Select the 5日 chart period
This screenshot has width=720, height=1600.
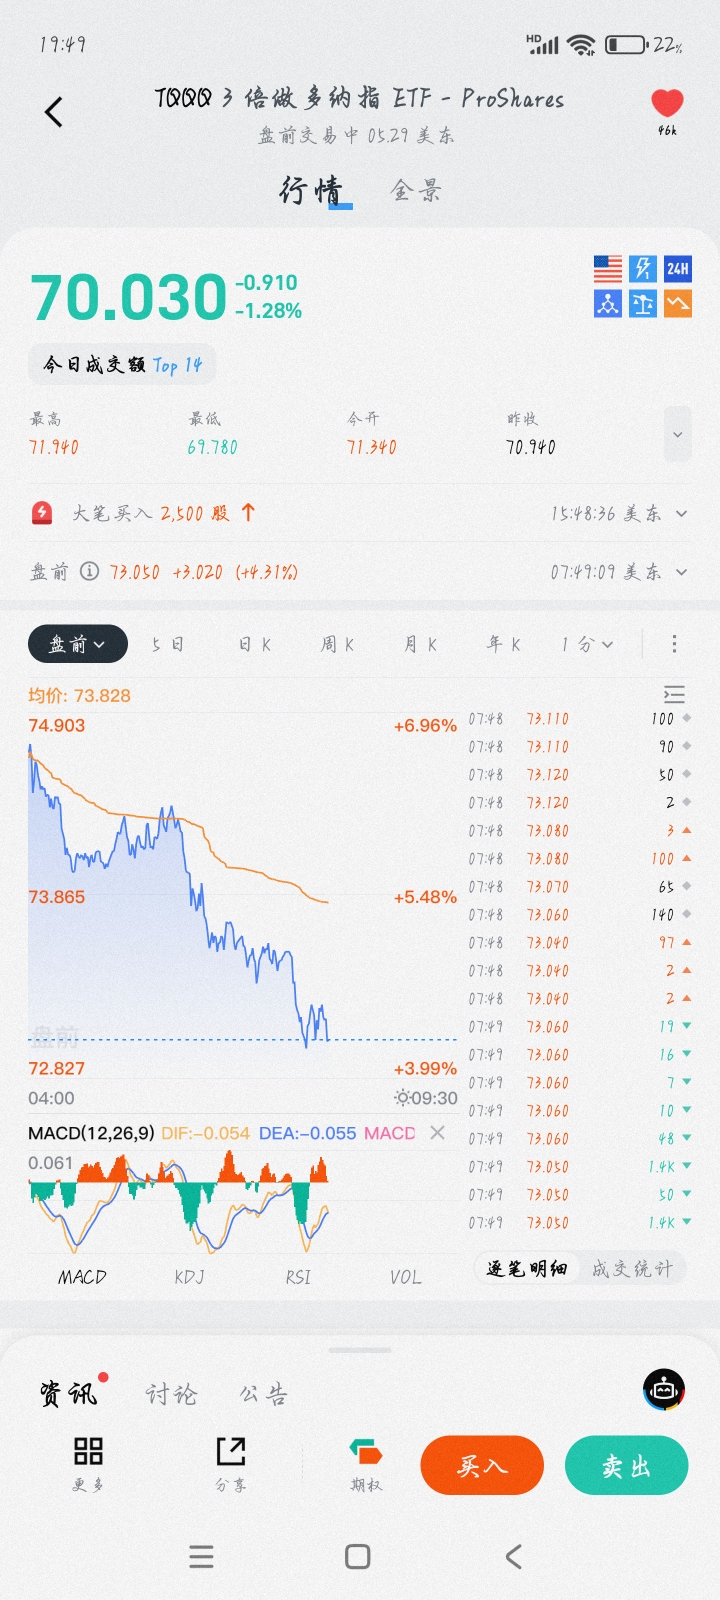tap(168, 644)
